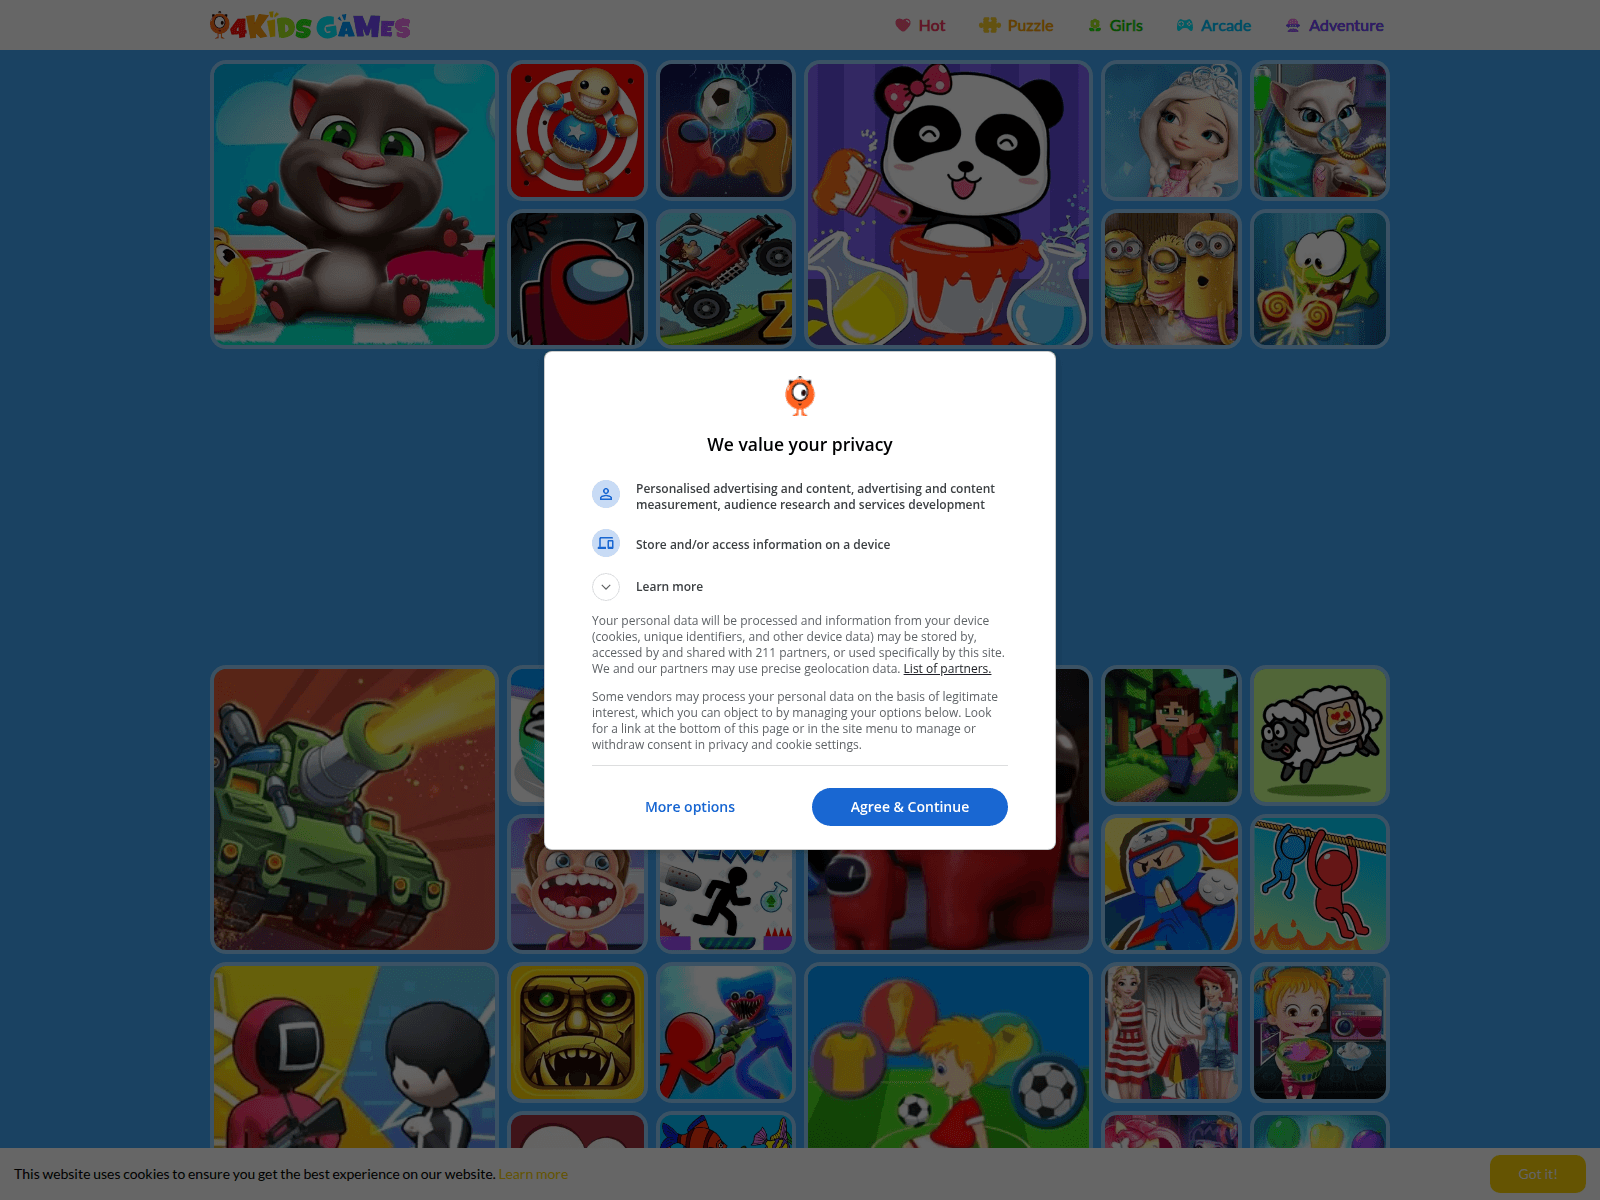Open the Girls category menu
This screenshot has height=1200, width=1600.
click(1115, 26)
